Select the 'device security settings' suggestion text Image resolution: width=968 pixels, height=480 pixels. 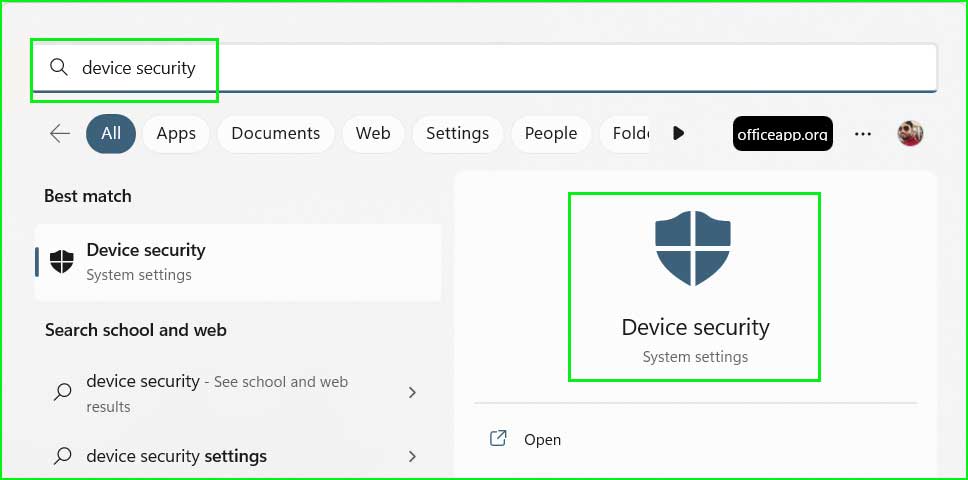(177, 457)
